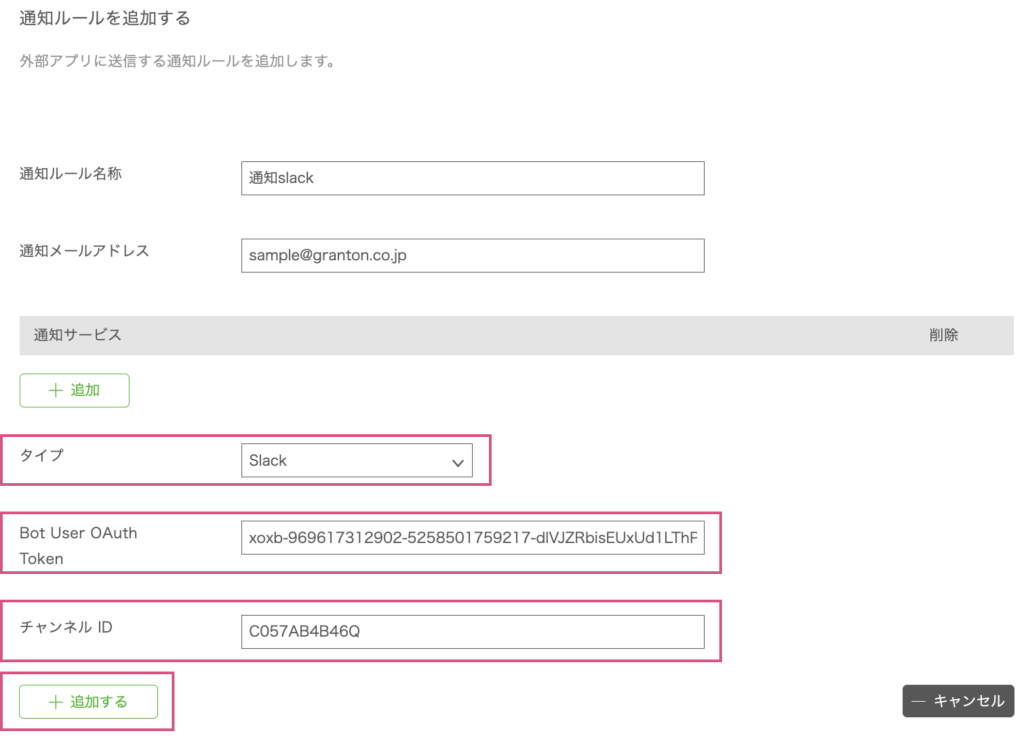1024x739 pixels.
Task: Click the chevron arrow in the タイプ select
Action: point(458,462)
